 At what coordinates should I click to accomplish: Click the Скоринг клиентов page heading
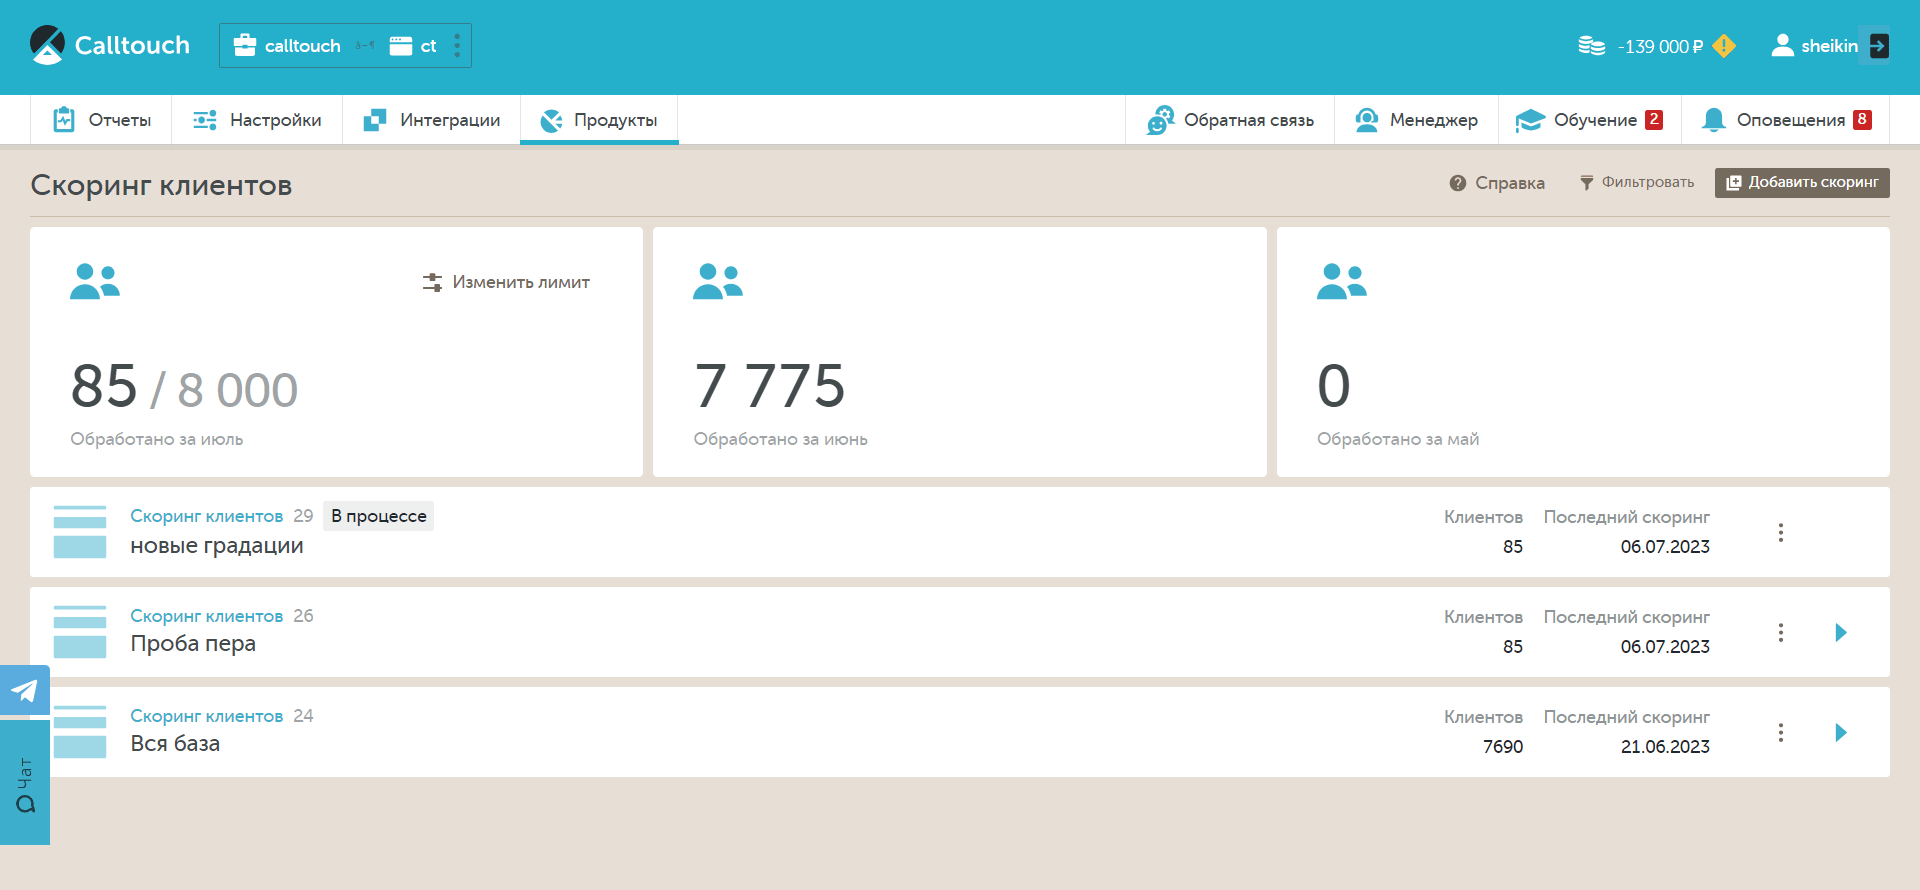(x=161, y=185)
